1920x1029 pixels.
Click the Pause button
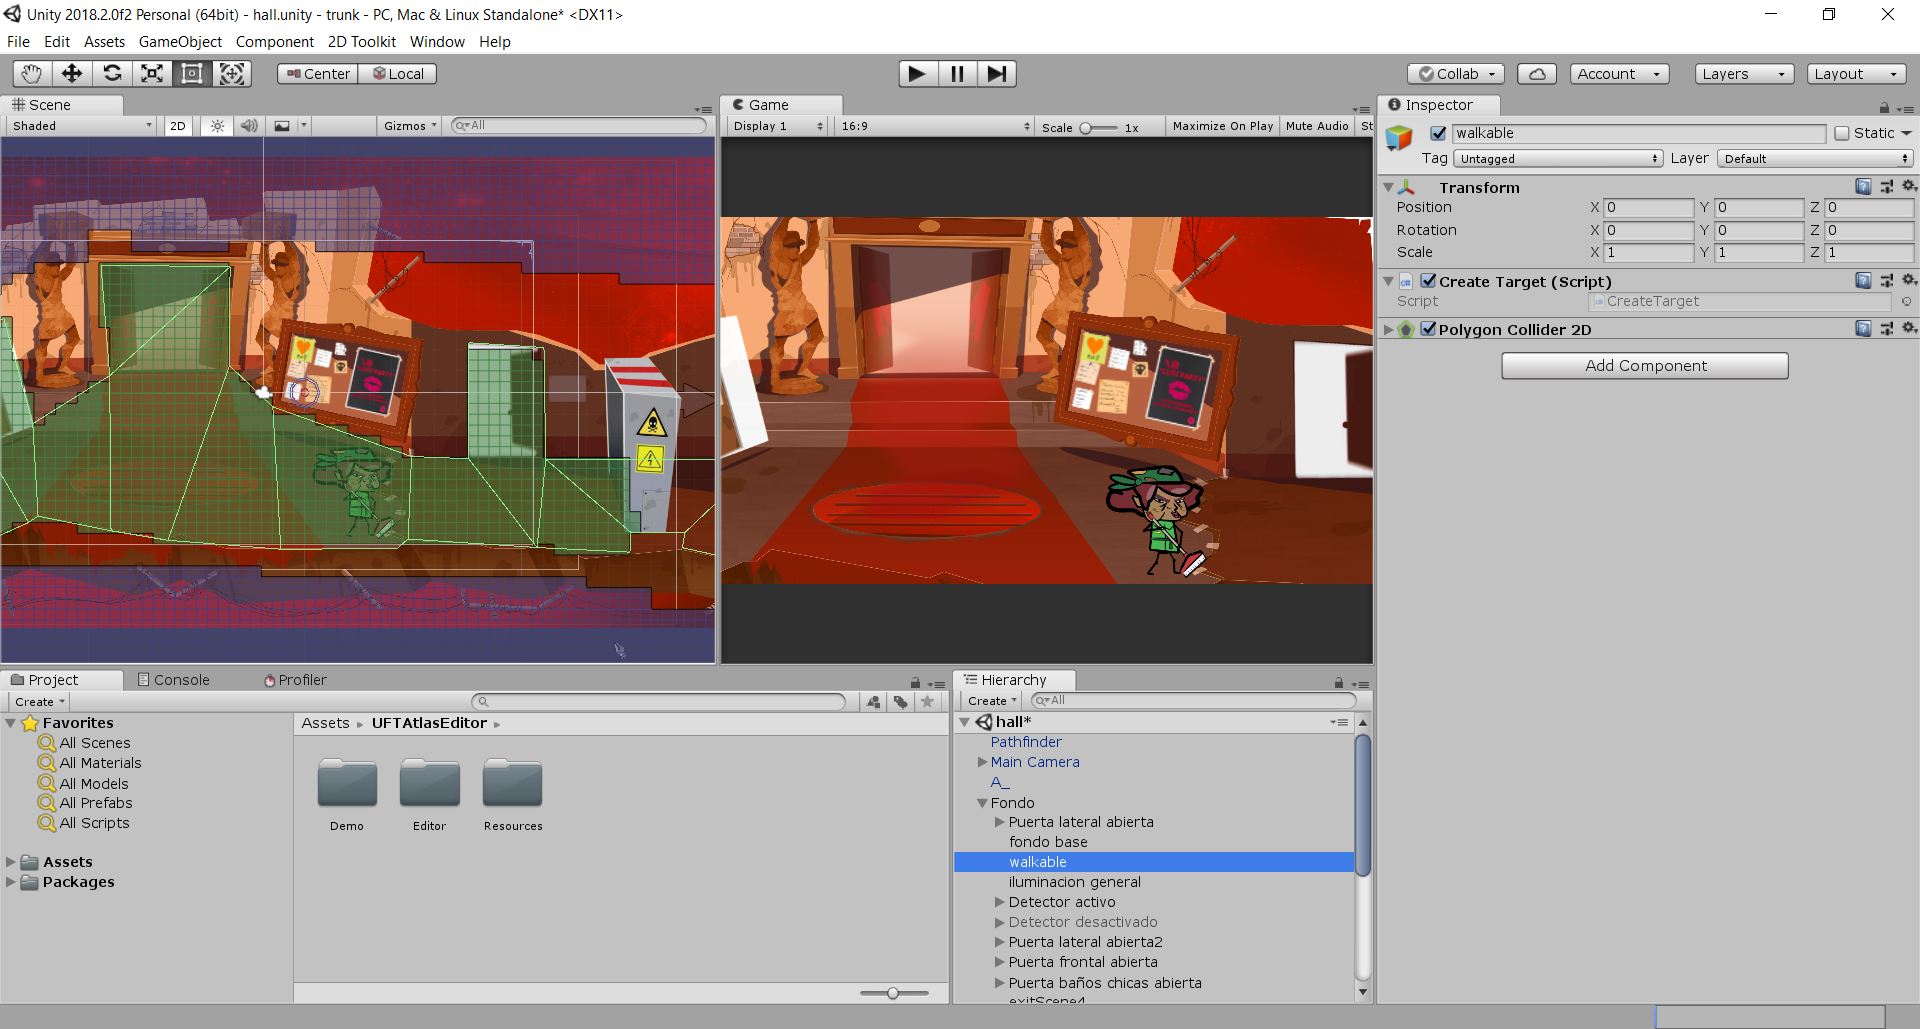point(957,74)
